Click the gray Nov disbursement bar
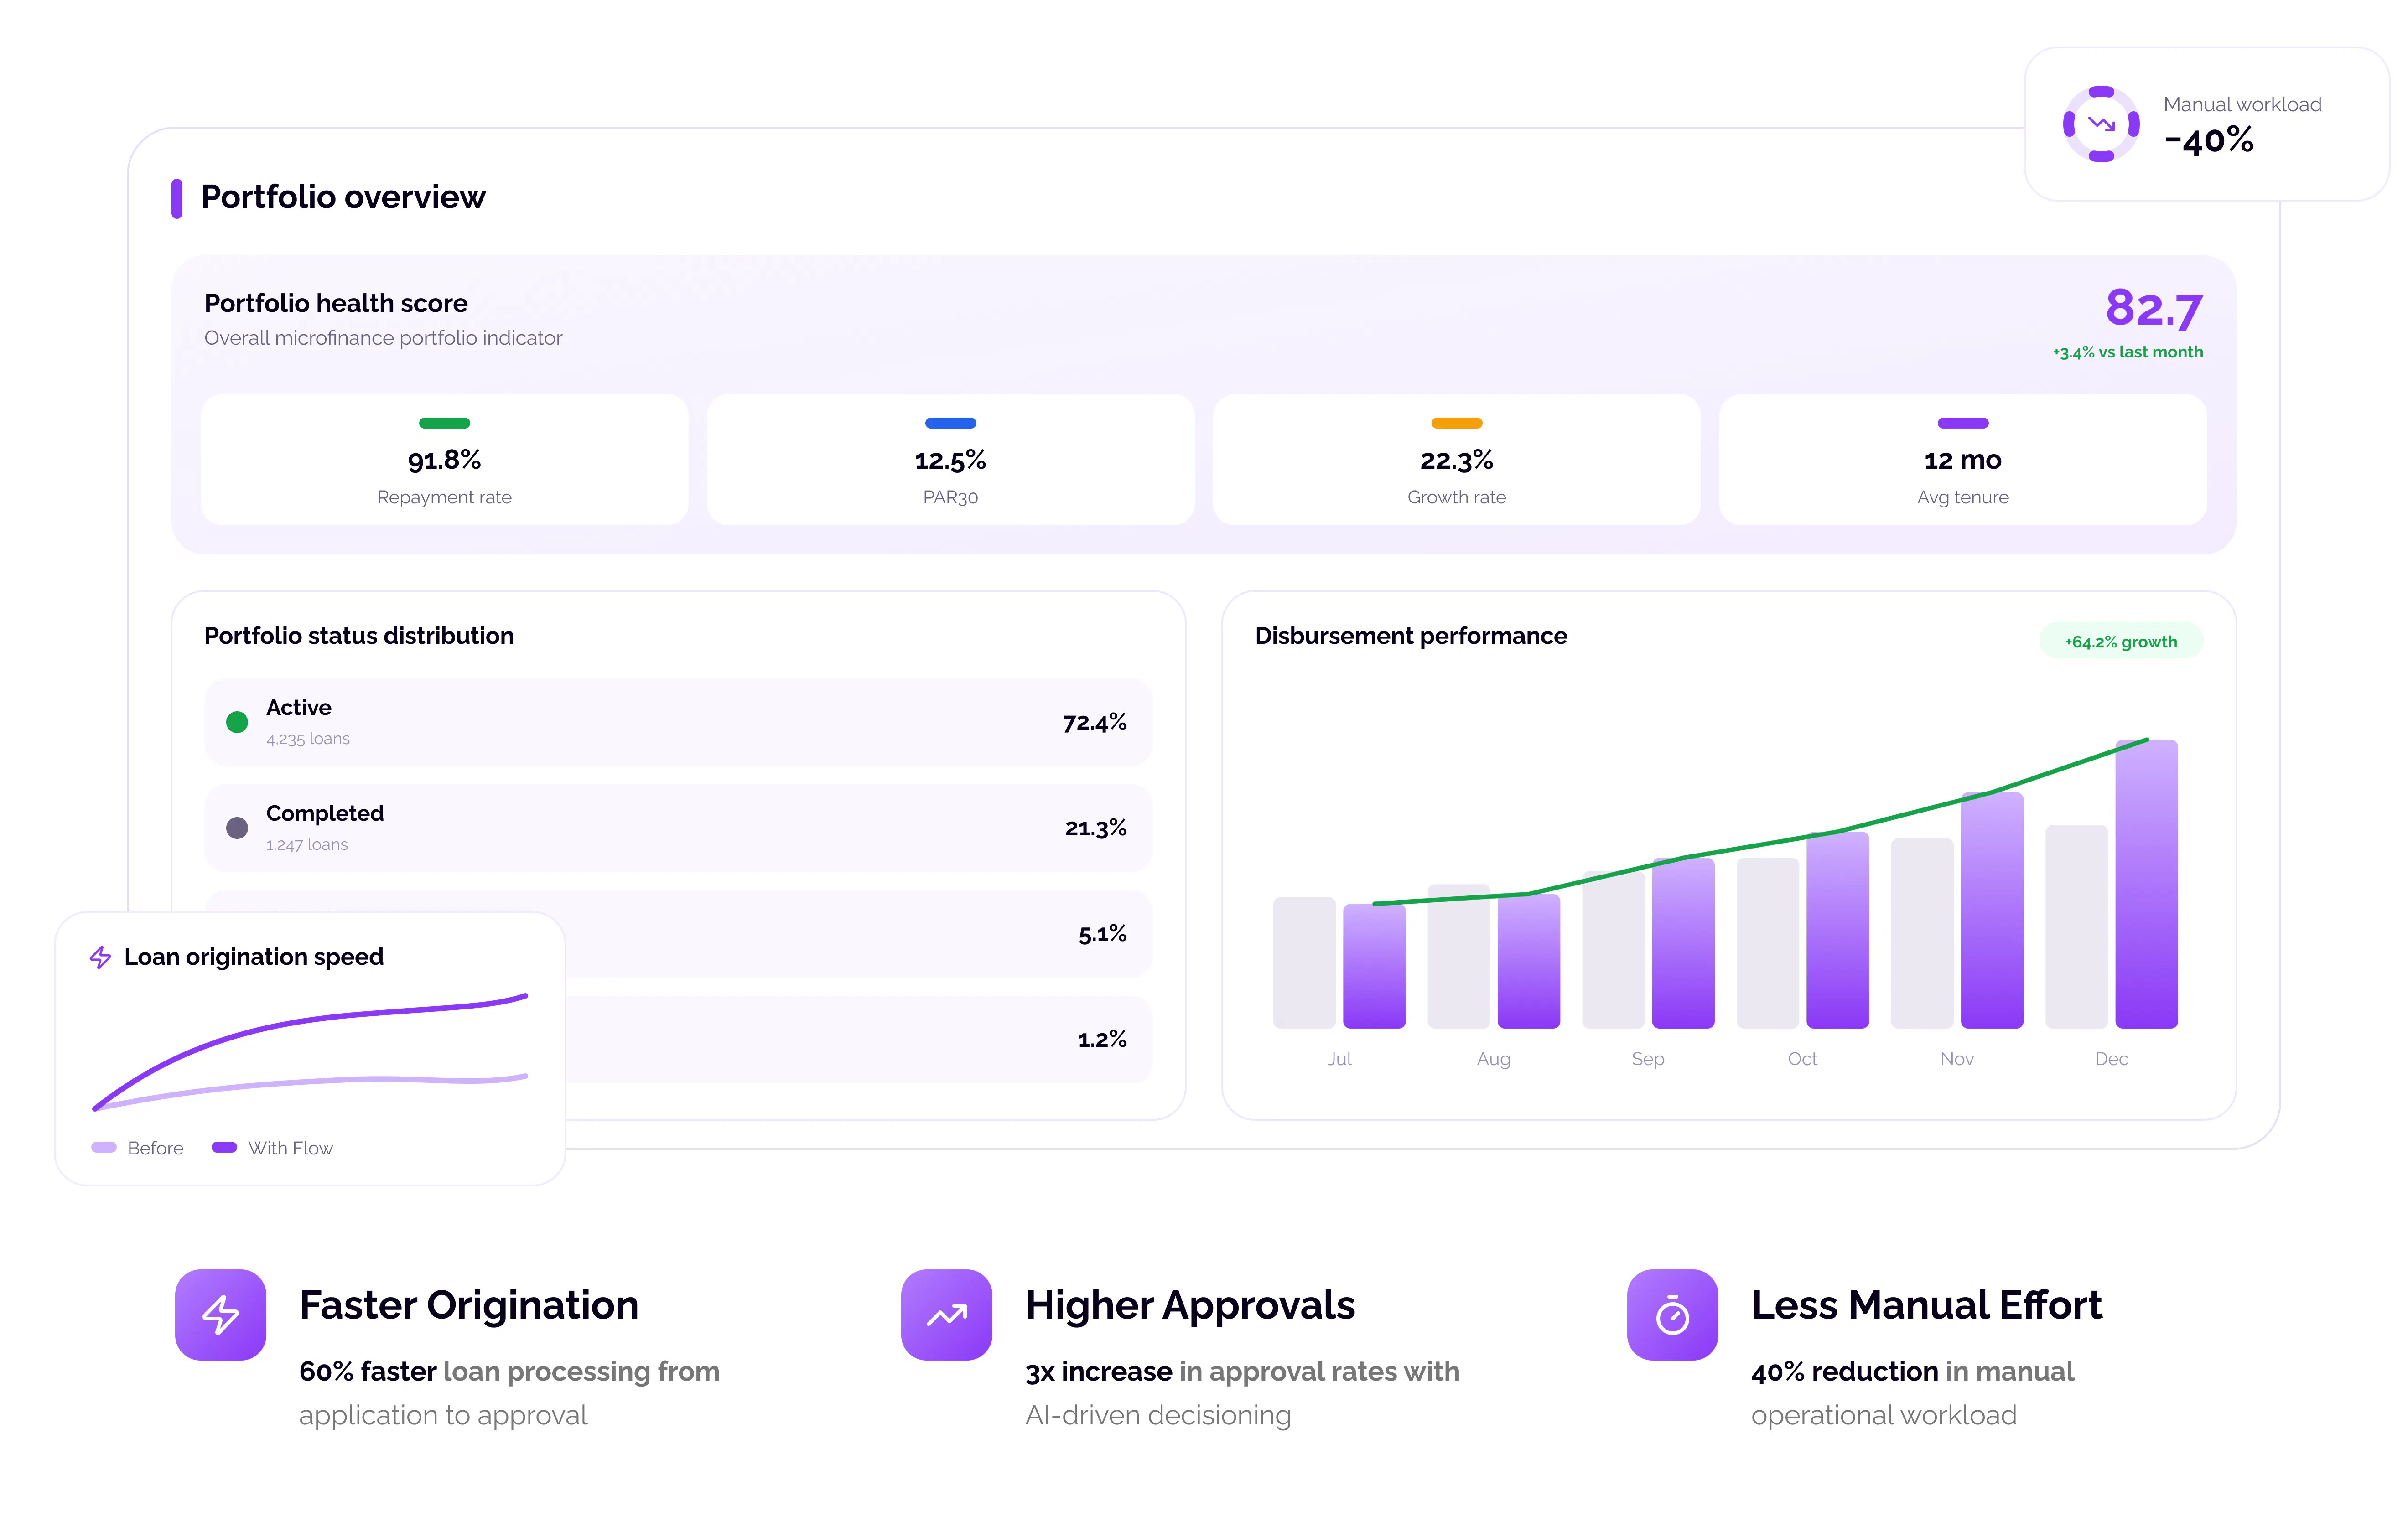The height and width of the screenshot is (1532, 2408). [x=1922, y=933]
